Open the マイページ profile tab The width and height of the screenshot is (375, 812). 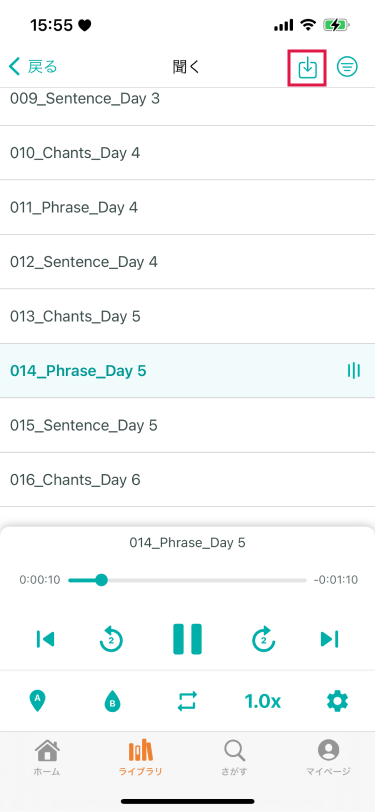(328, 758)
